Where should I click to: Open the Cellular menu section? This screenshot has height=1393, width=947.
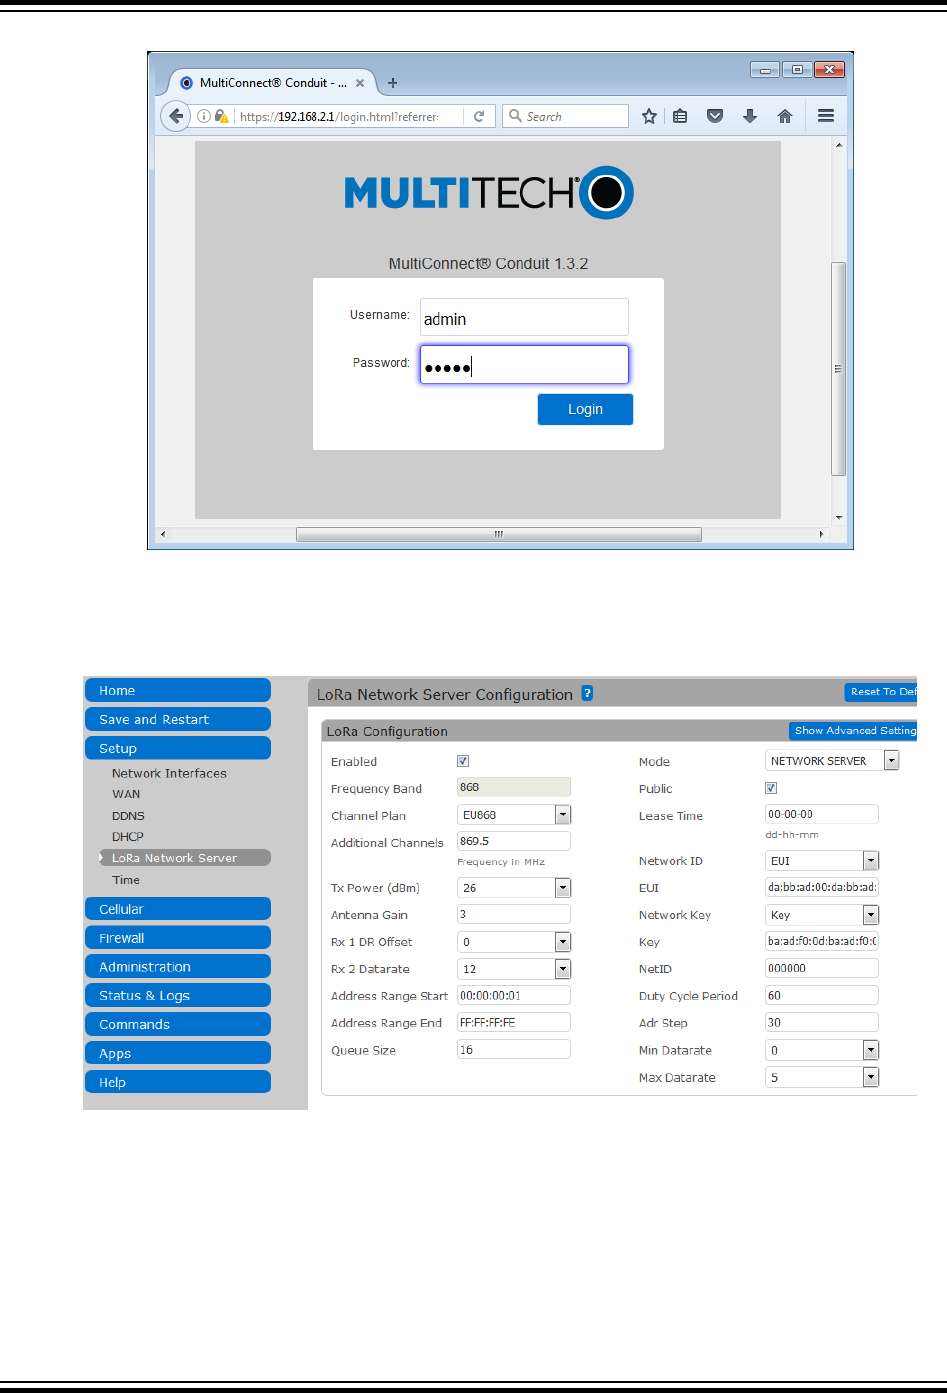click(x=177, y=909)
